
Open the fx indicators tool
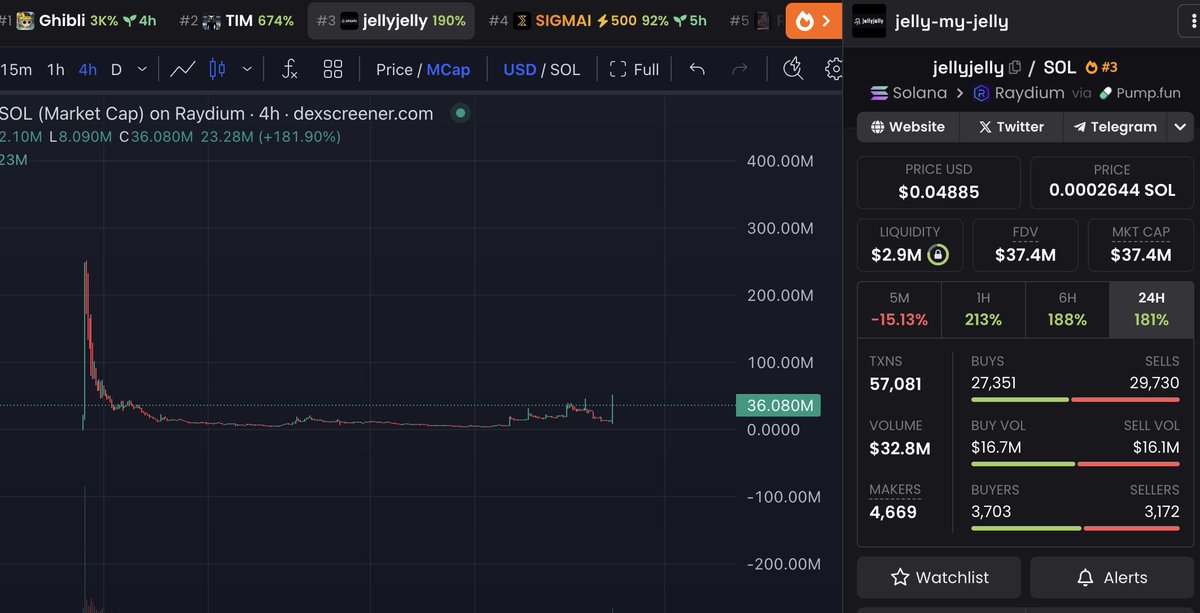[290, 70]
